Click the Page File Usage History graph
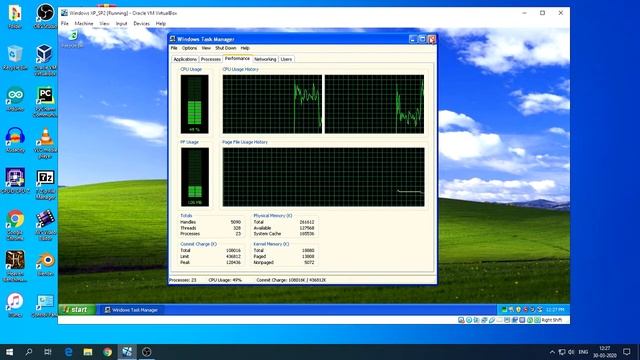The image size is (640, 360). coord(323,177)
